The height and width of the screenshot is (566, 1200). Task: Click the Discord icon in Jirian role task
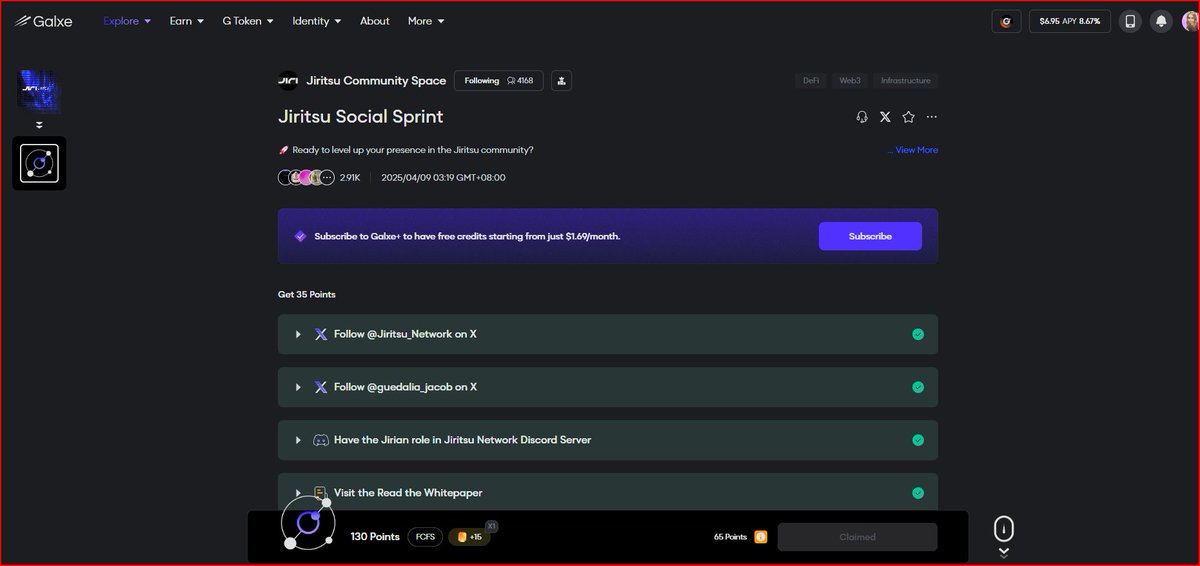(321, 440)
